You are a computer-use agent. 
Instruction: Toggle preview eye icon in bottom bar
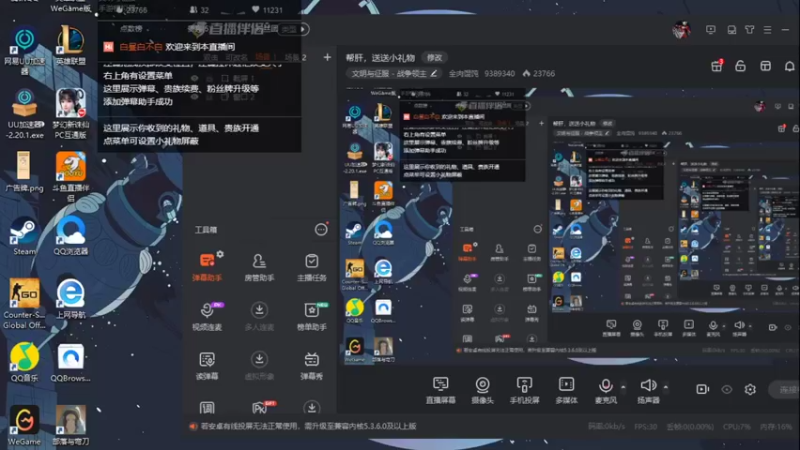click(727, 390)
